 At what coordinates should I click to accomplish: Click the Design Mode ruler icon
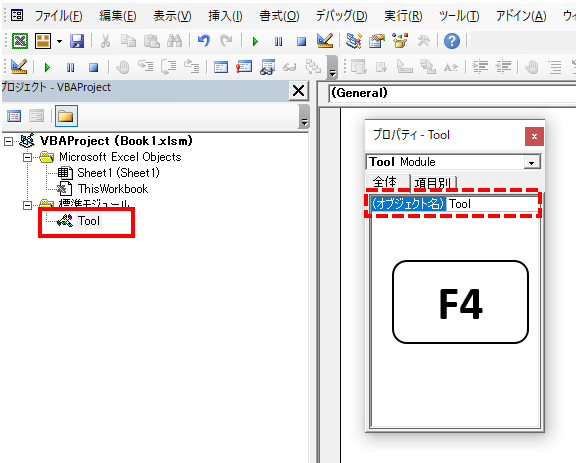(325, 41)
